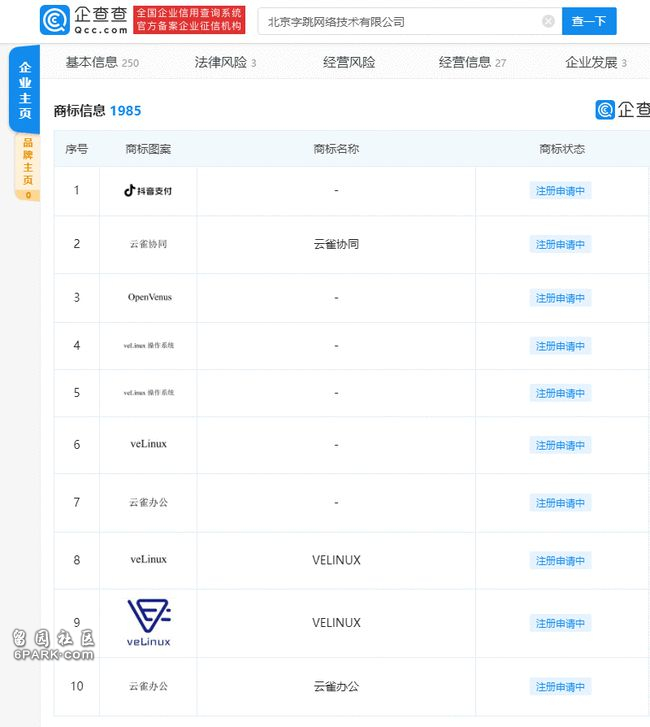Click the 注册申请中 status tag in row 1

(x=560, y=191)
